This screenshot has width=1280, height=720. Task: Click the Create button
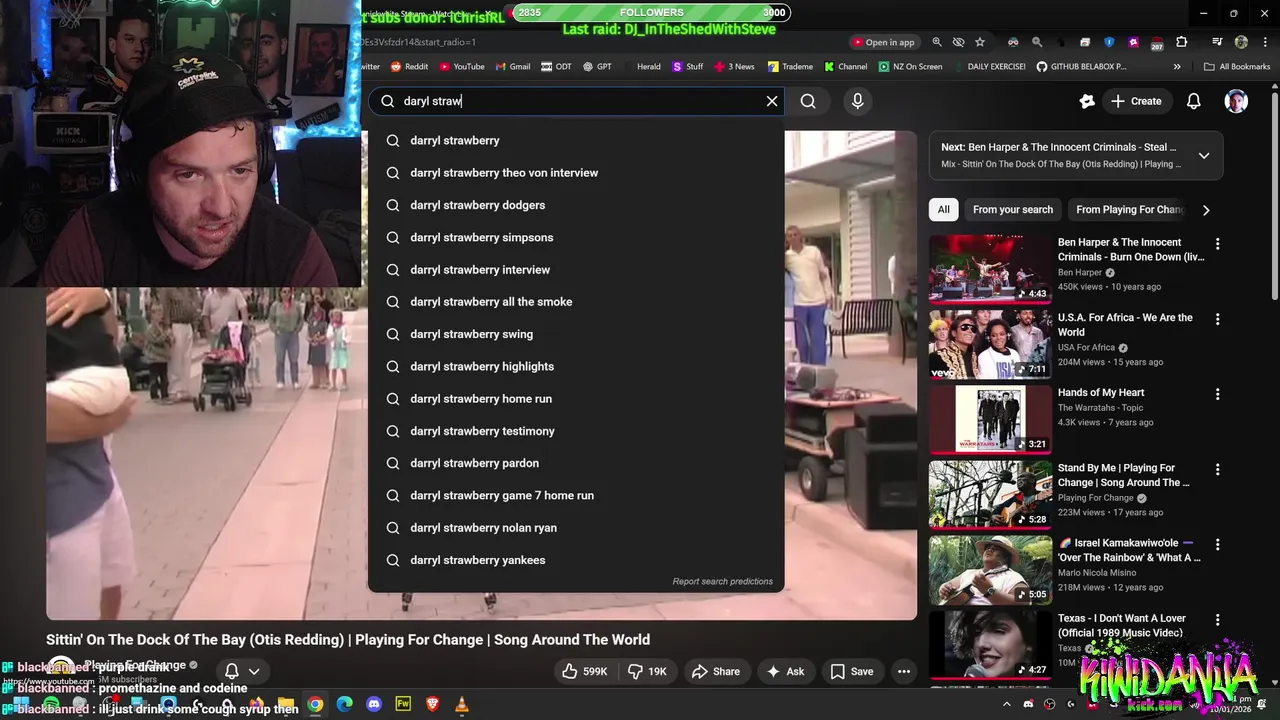(1136, 101)
